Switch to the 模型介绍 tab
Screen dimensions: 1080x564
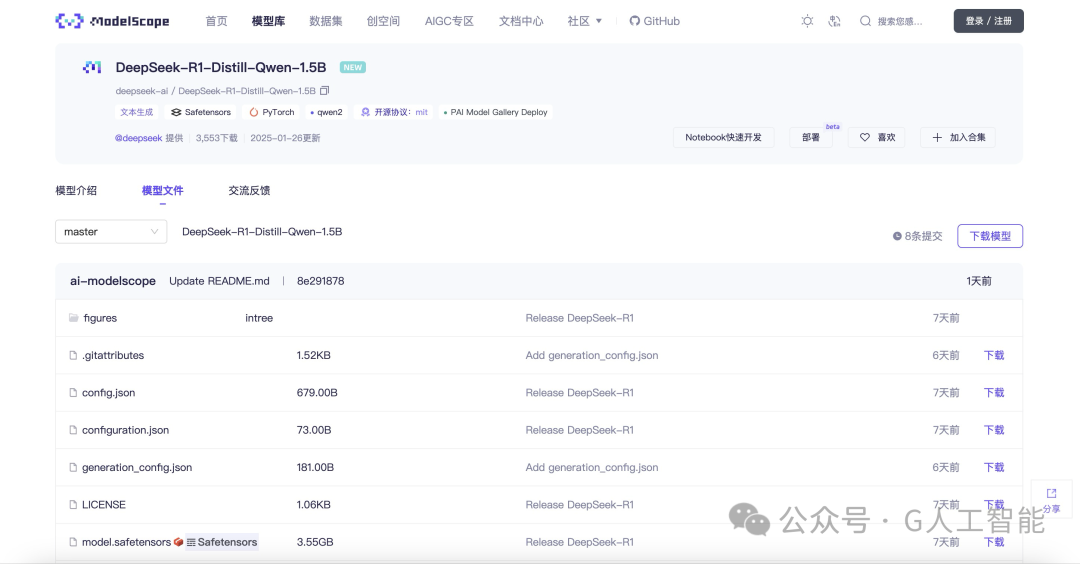click(x=76, y=191)
